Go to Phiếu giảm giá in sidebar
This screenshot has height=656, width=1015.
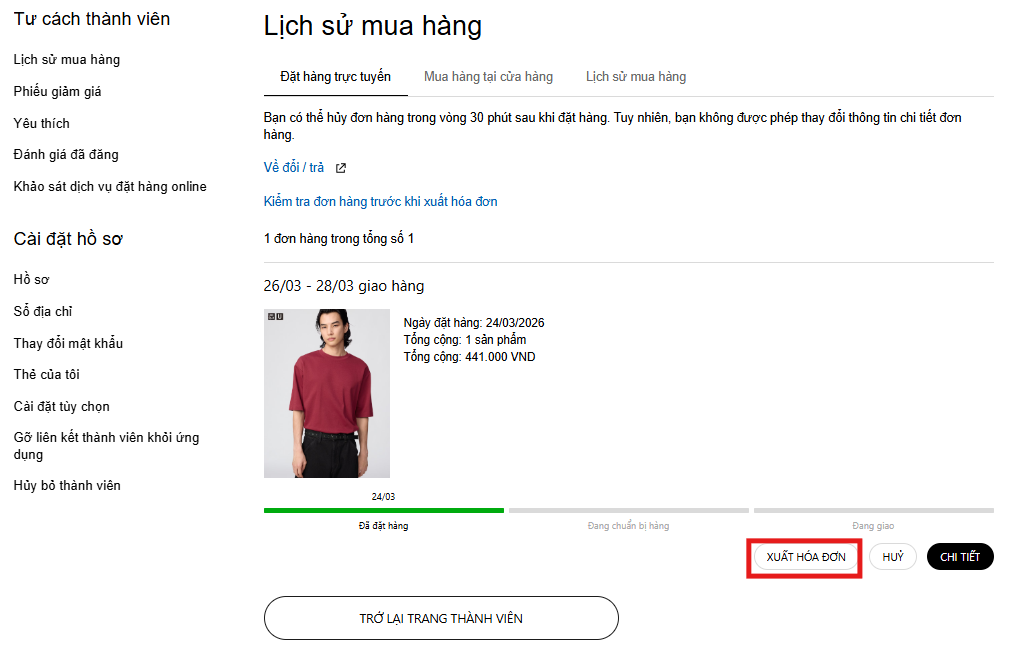point(58,92)
